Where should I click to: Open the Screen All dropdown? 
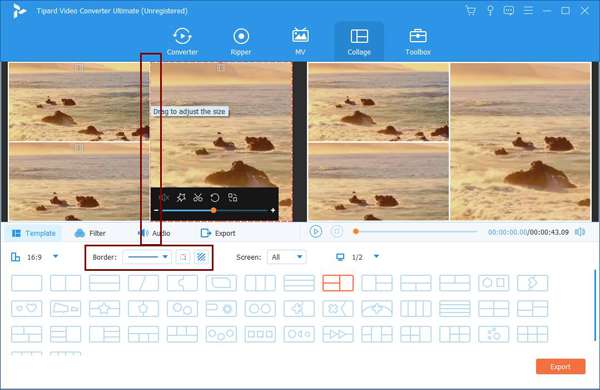pos(287,257)
